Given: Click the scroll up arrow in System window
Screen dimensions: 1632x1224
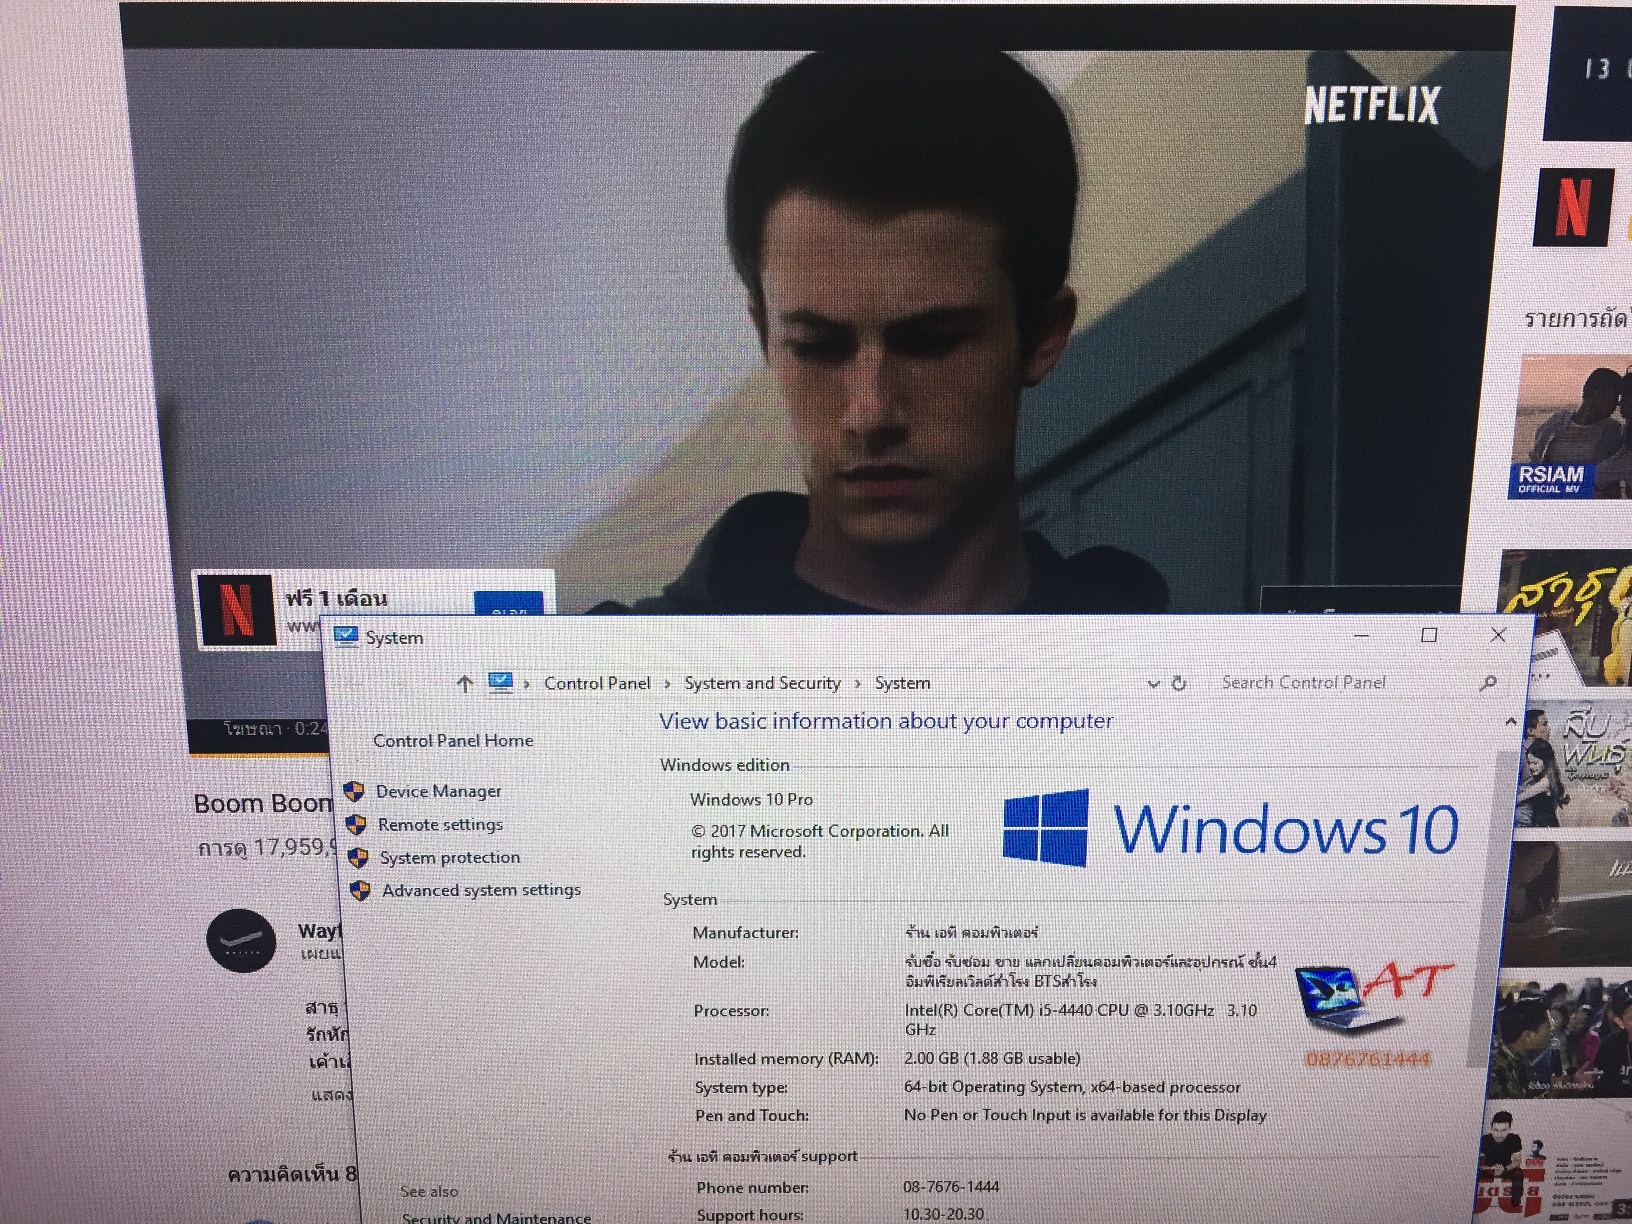Looking at the screenshot, I should 1509,721.
